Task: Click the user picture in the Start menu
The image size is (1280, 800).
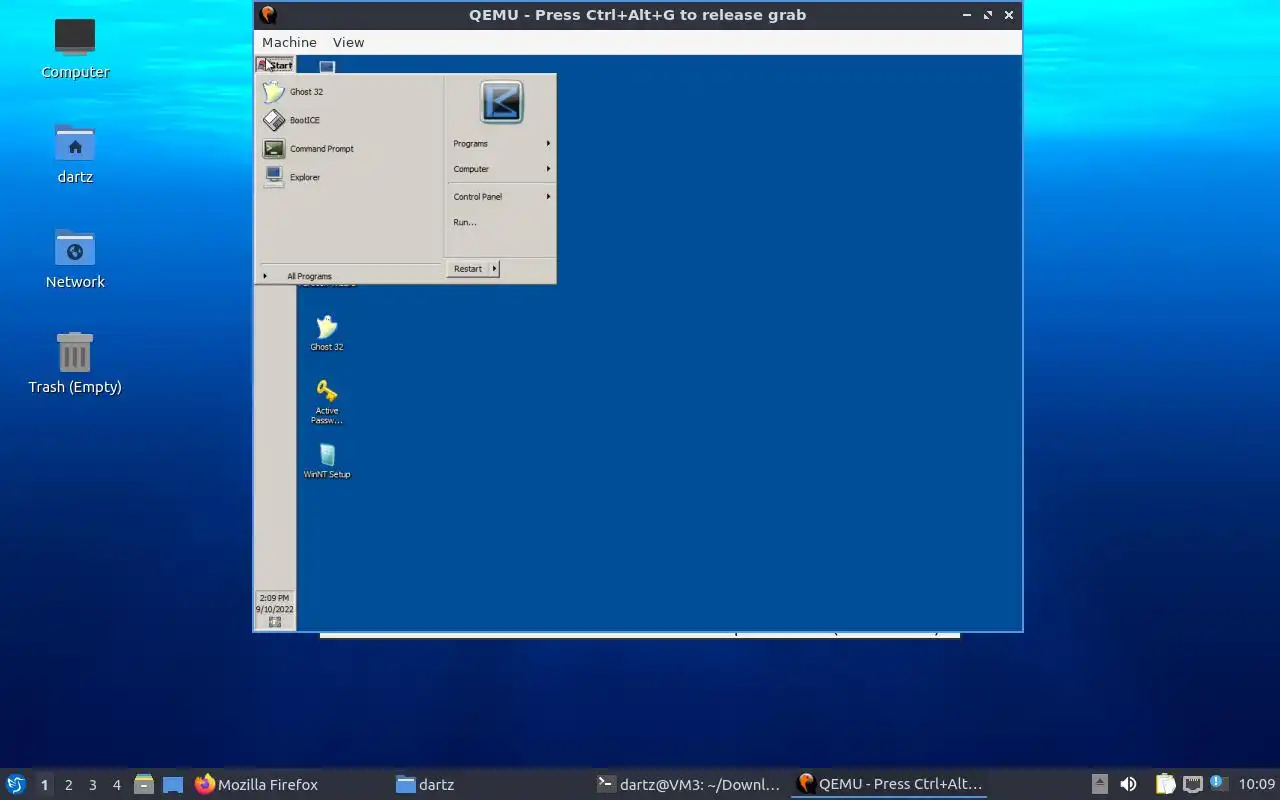Action: point(501,102)
